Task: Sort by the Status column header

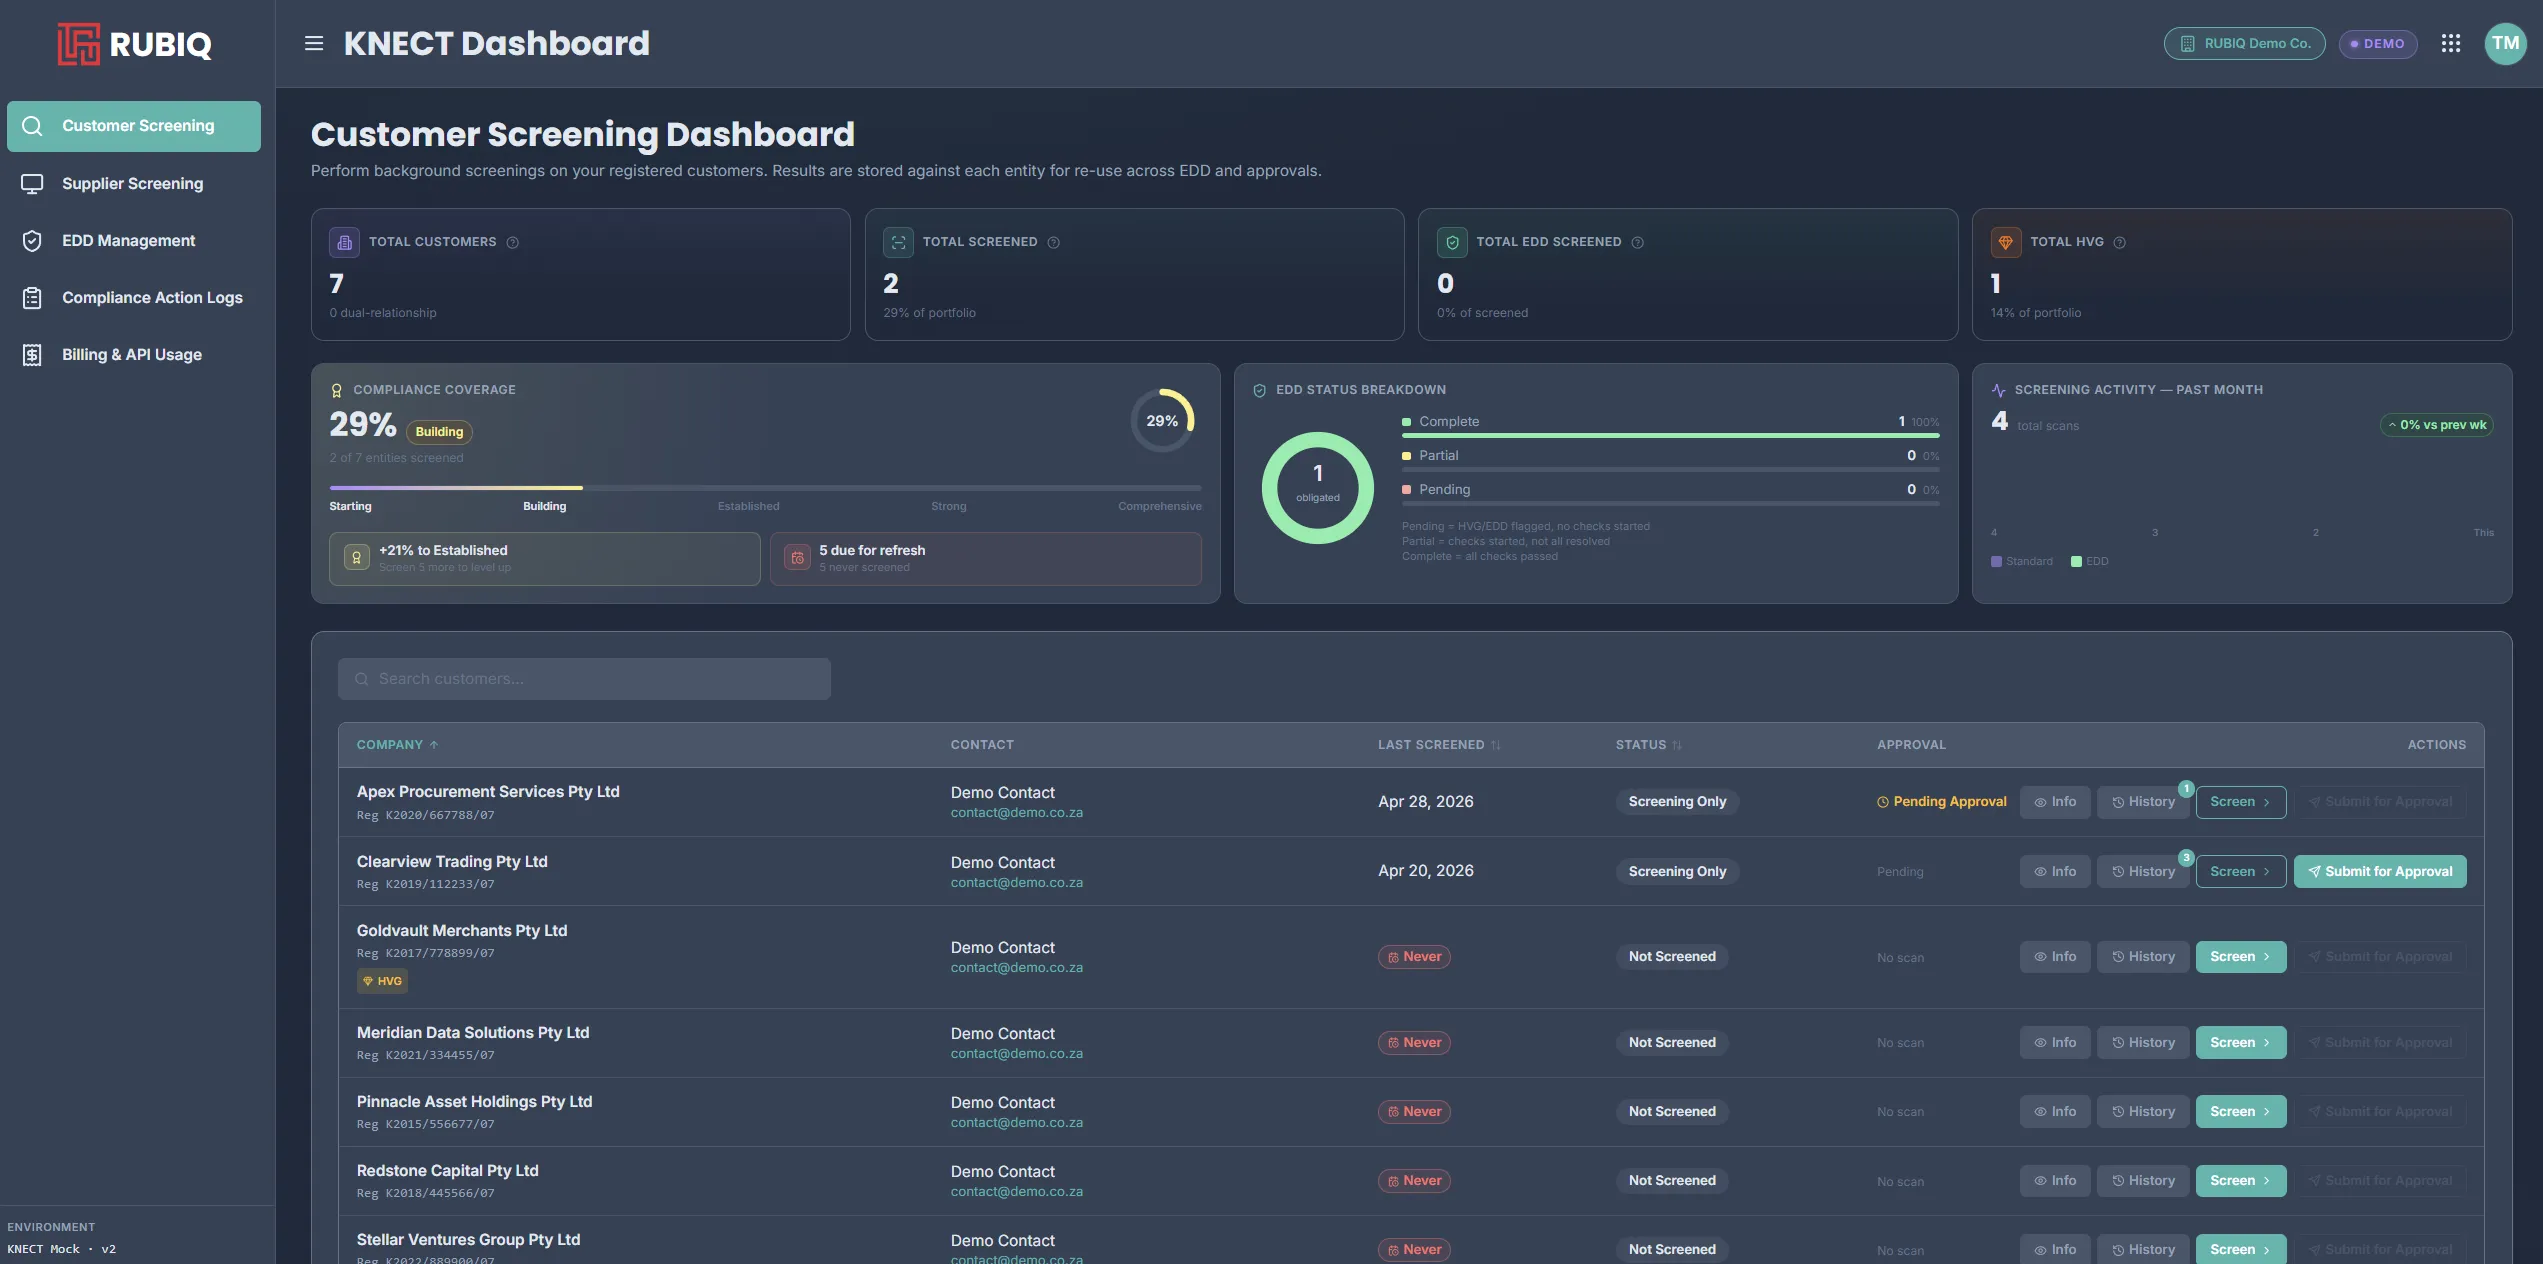Action: pos(1649,745)
